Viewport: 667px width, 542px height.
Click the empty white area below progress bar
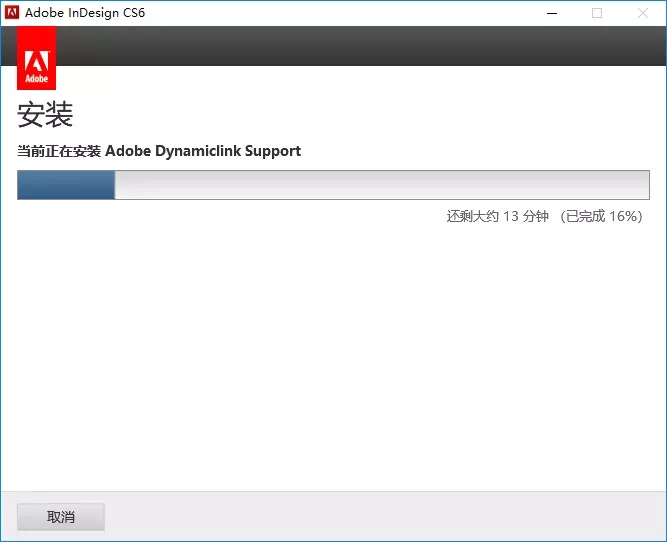(x=333, y=350)
